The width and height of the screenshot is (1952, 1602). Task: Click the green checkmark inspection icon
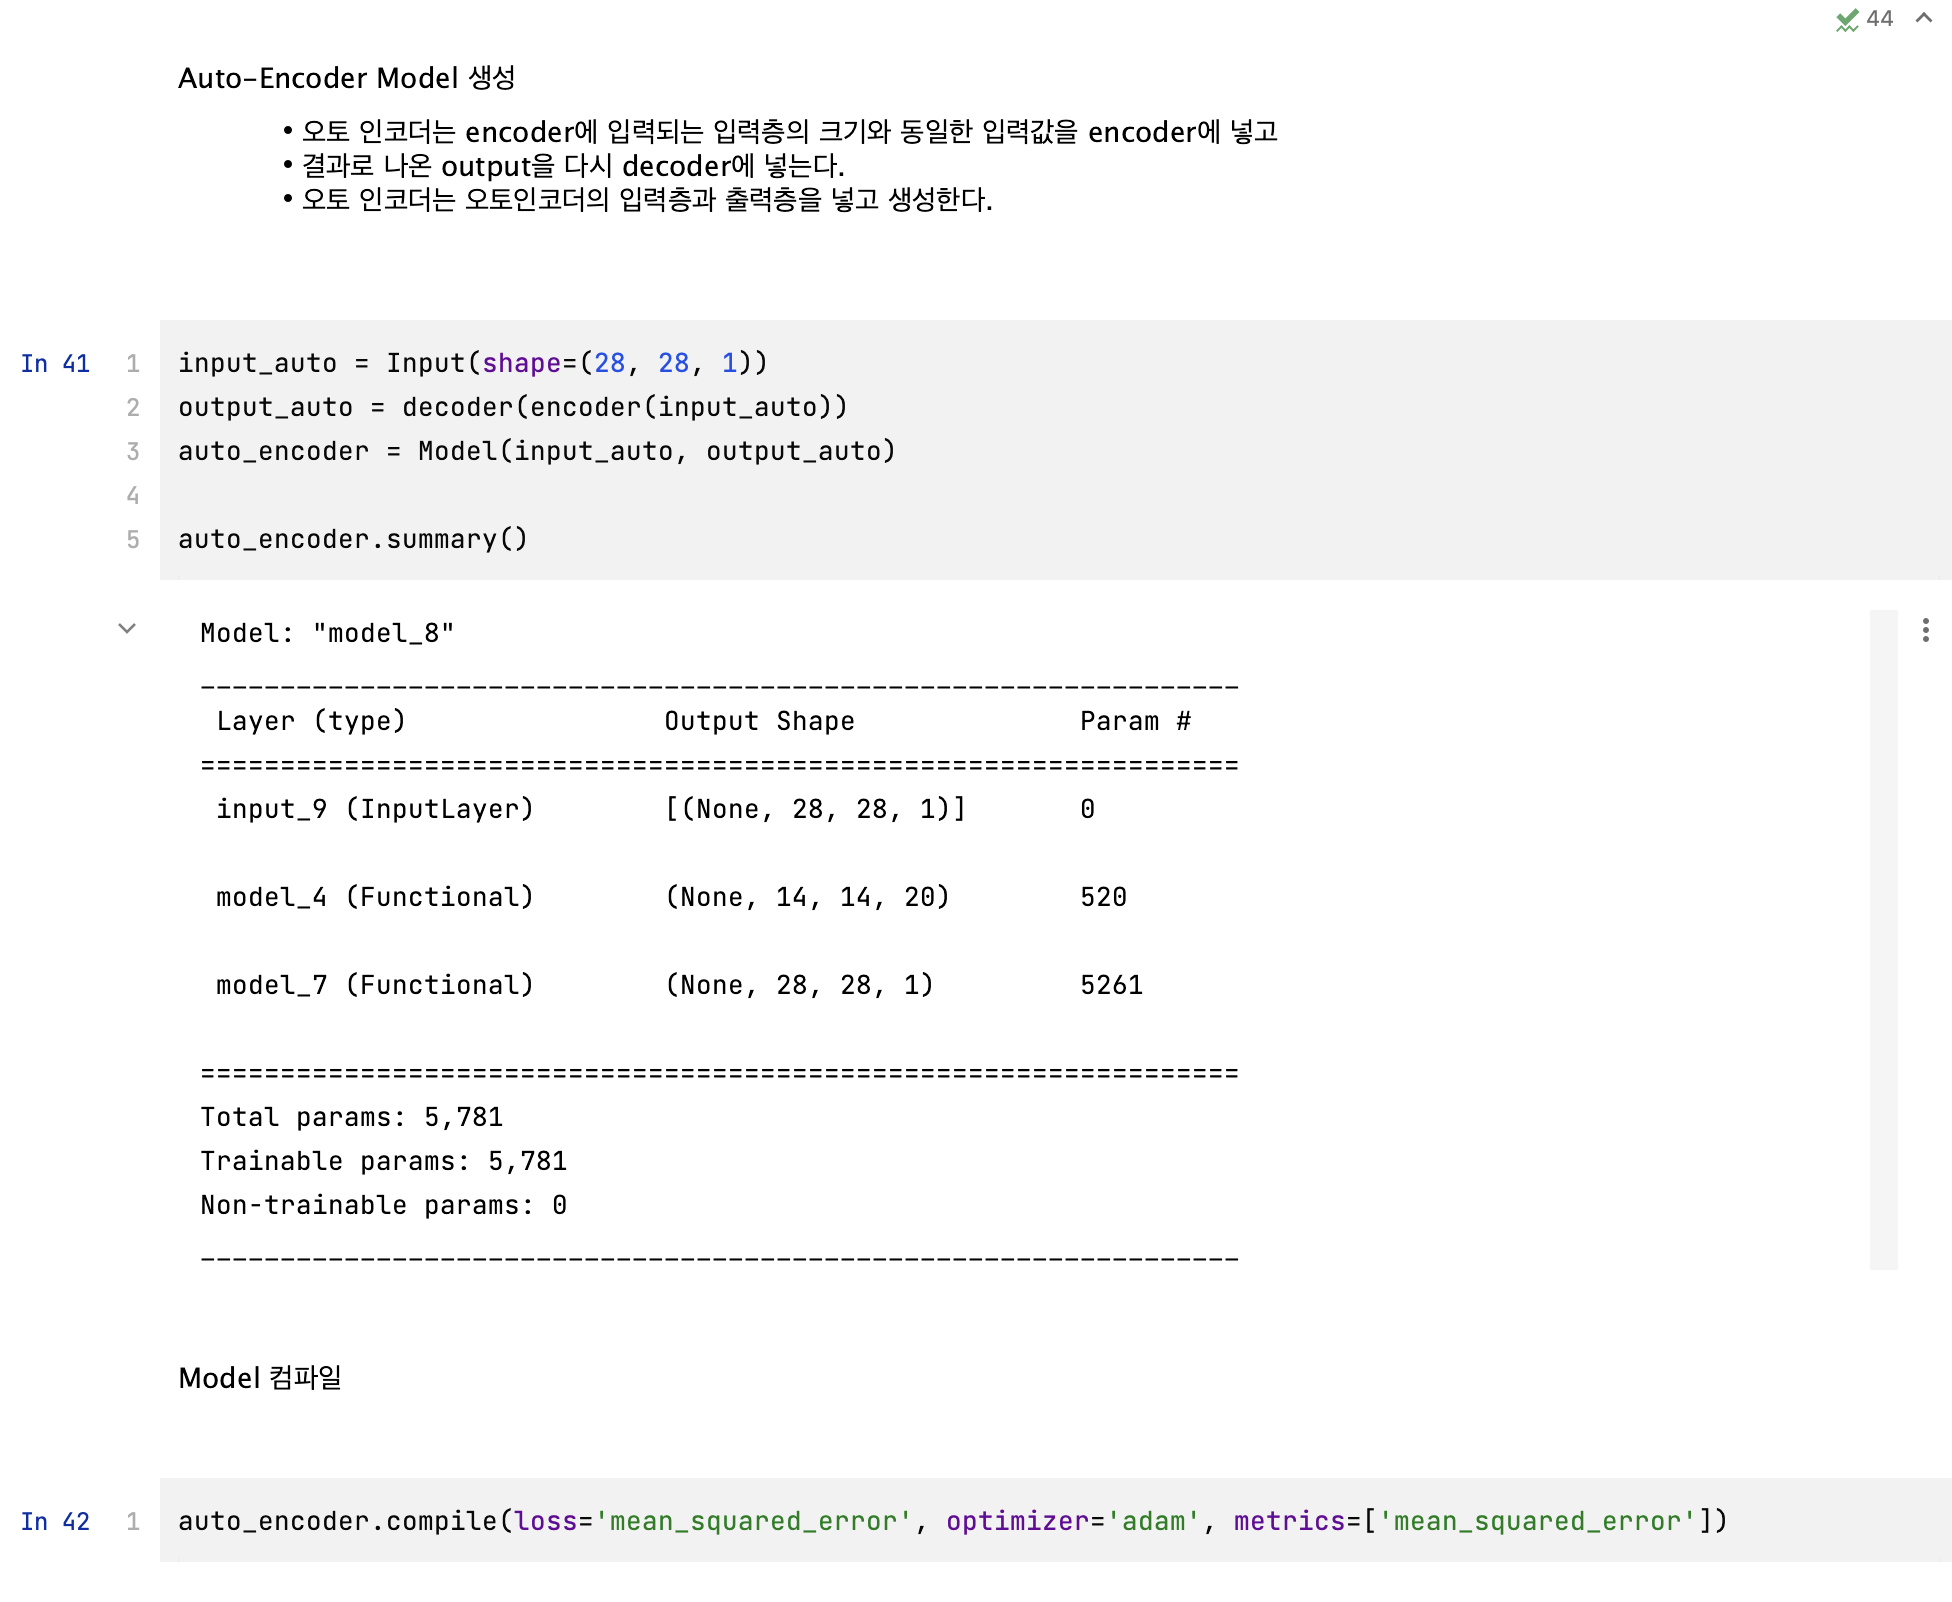tap(1846, 20)
